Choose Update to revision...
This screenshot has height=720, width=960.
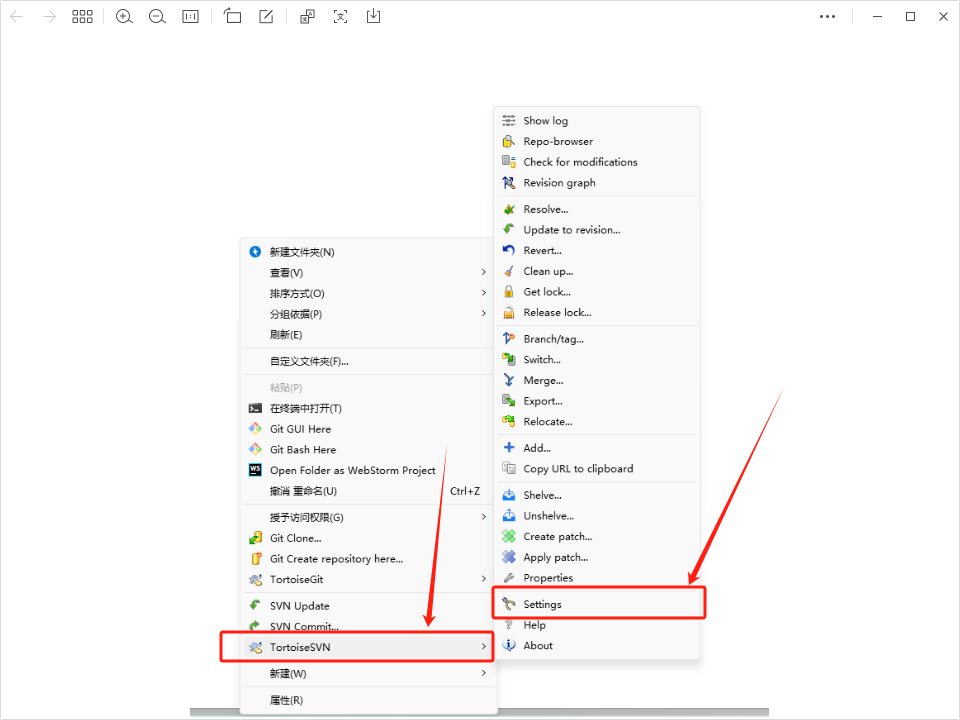[x=597, y=230]
